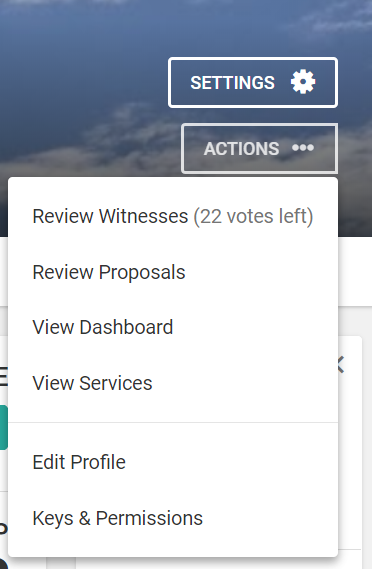372x569 pixels.
Task: Select Edit Profile option
Action: [x=79, y=462]
